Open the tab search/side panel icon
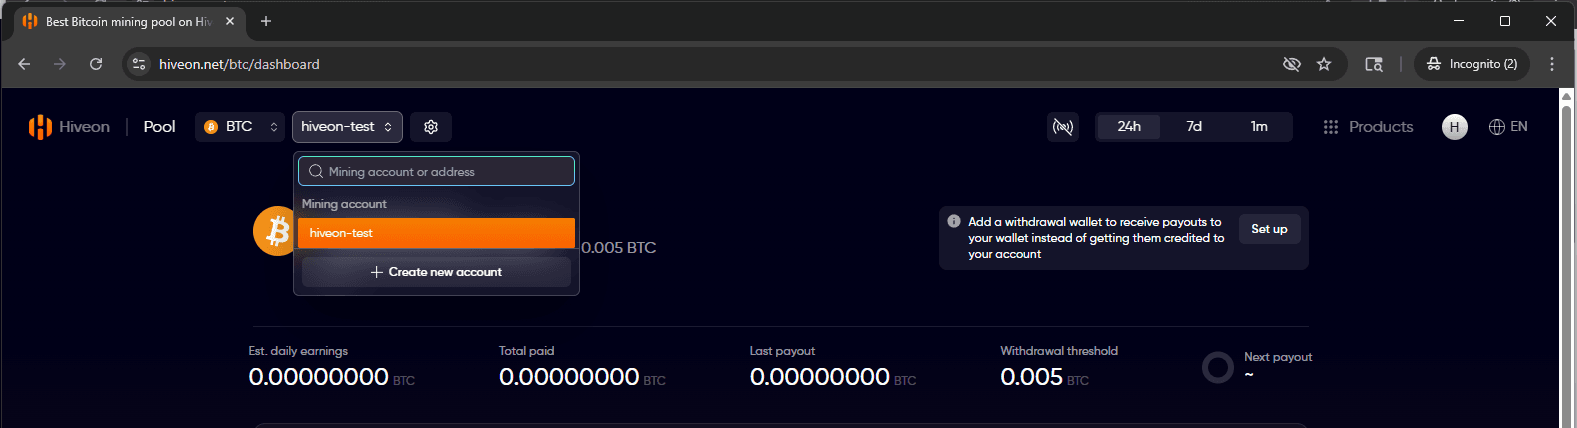The image size is (1577, 428). (1374, 64)
